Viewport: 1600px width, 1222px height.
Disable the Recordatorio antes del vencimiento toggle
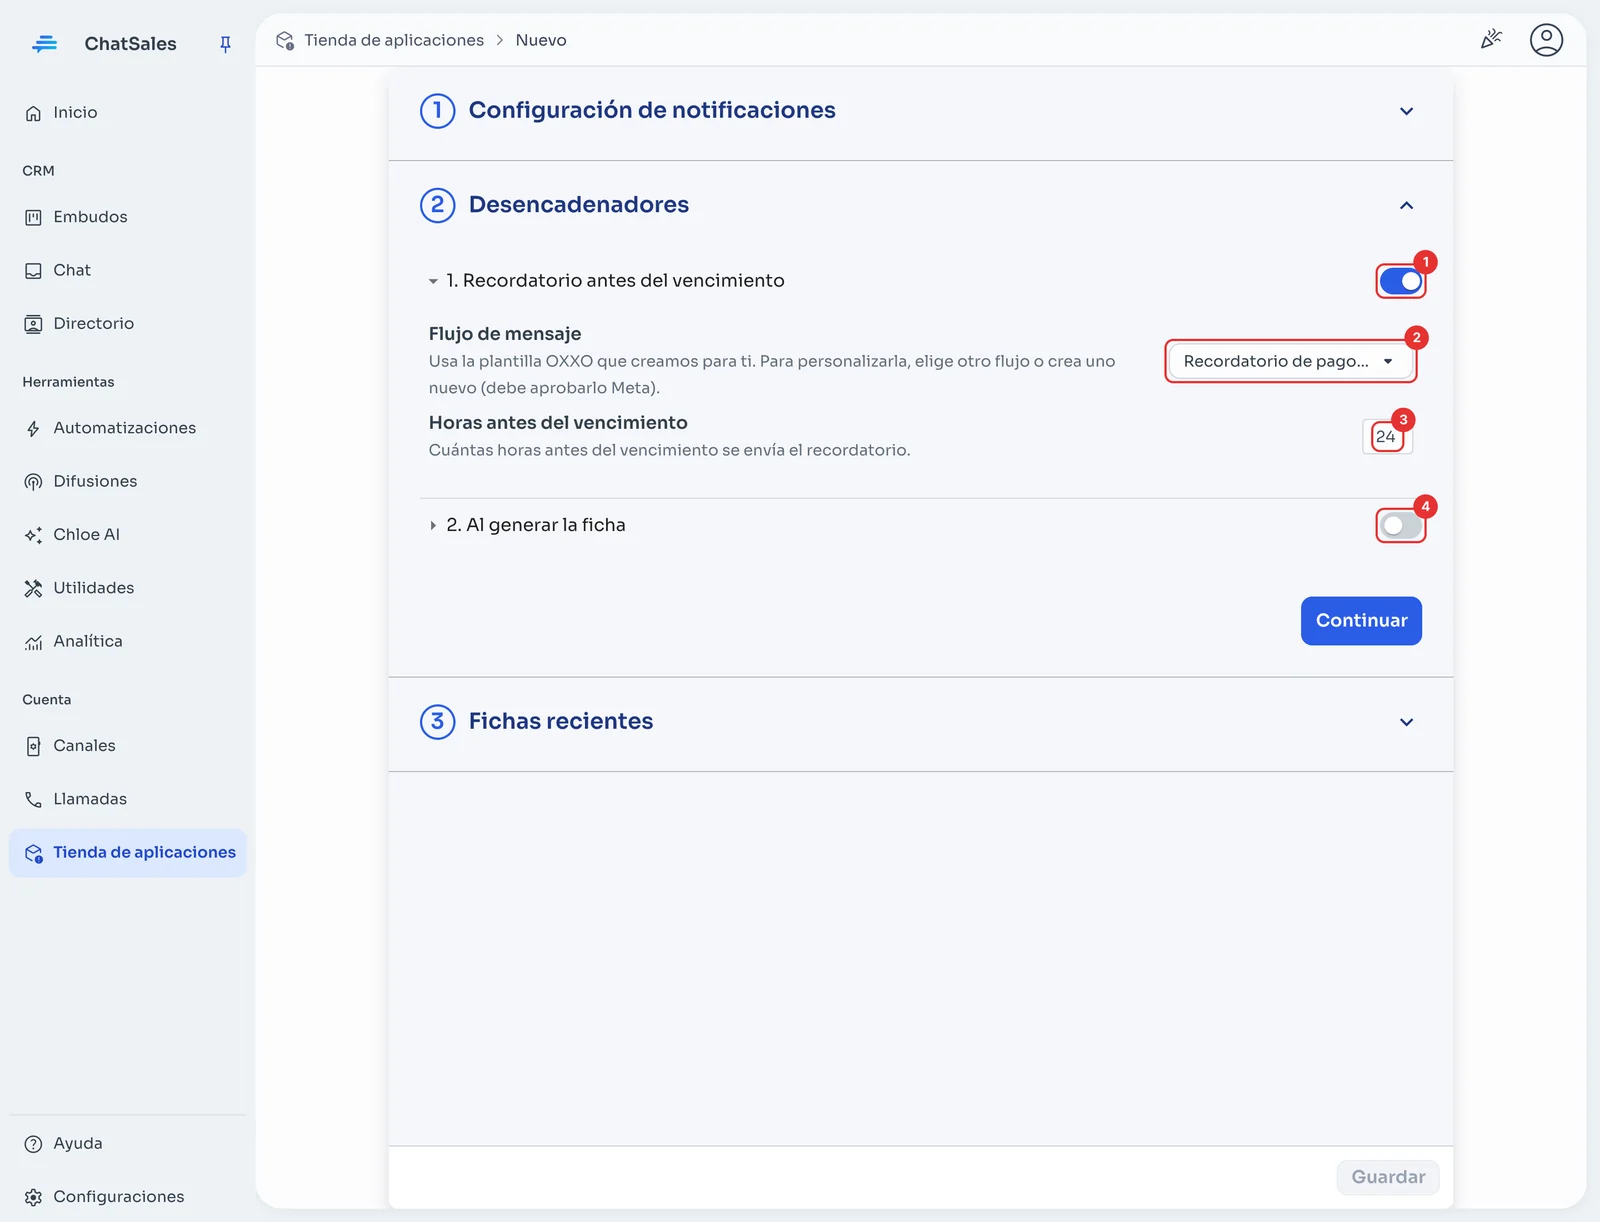click(1400, 281)
